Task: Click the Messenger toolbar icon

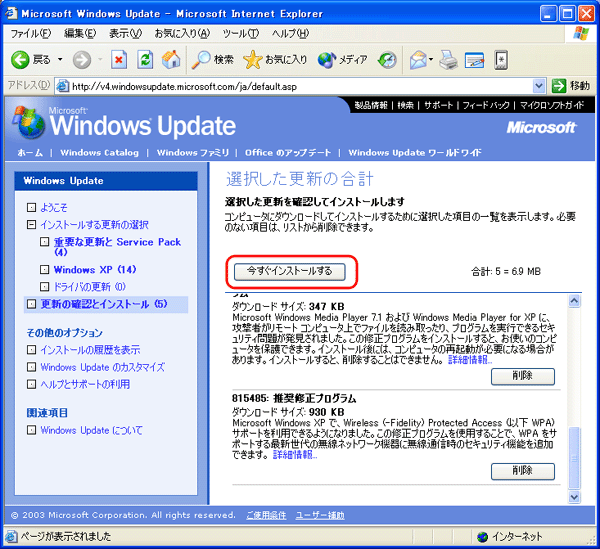Action: coord(501,60)
